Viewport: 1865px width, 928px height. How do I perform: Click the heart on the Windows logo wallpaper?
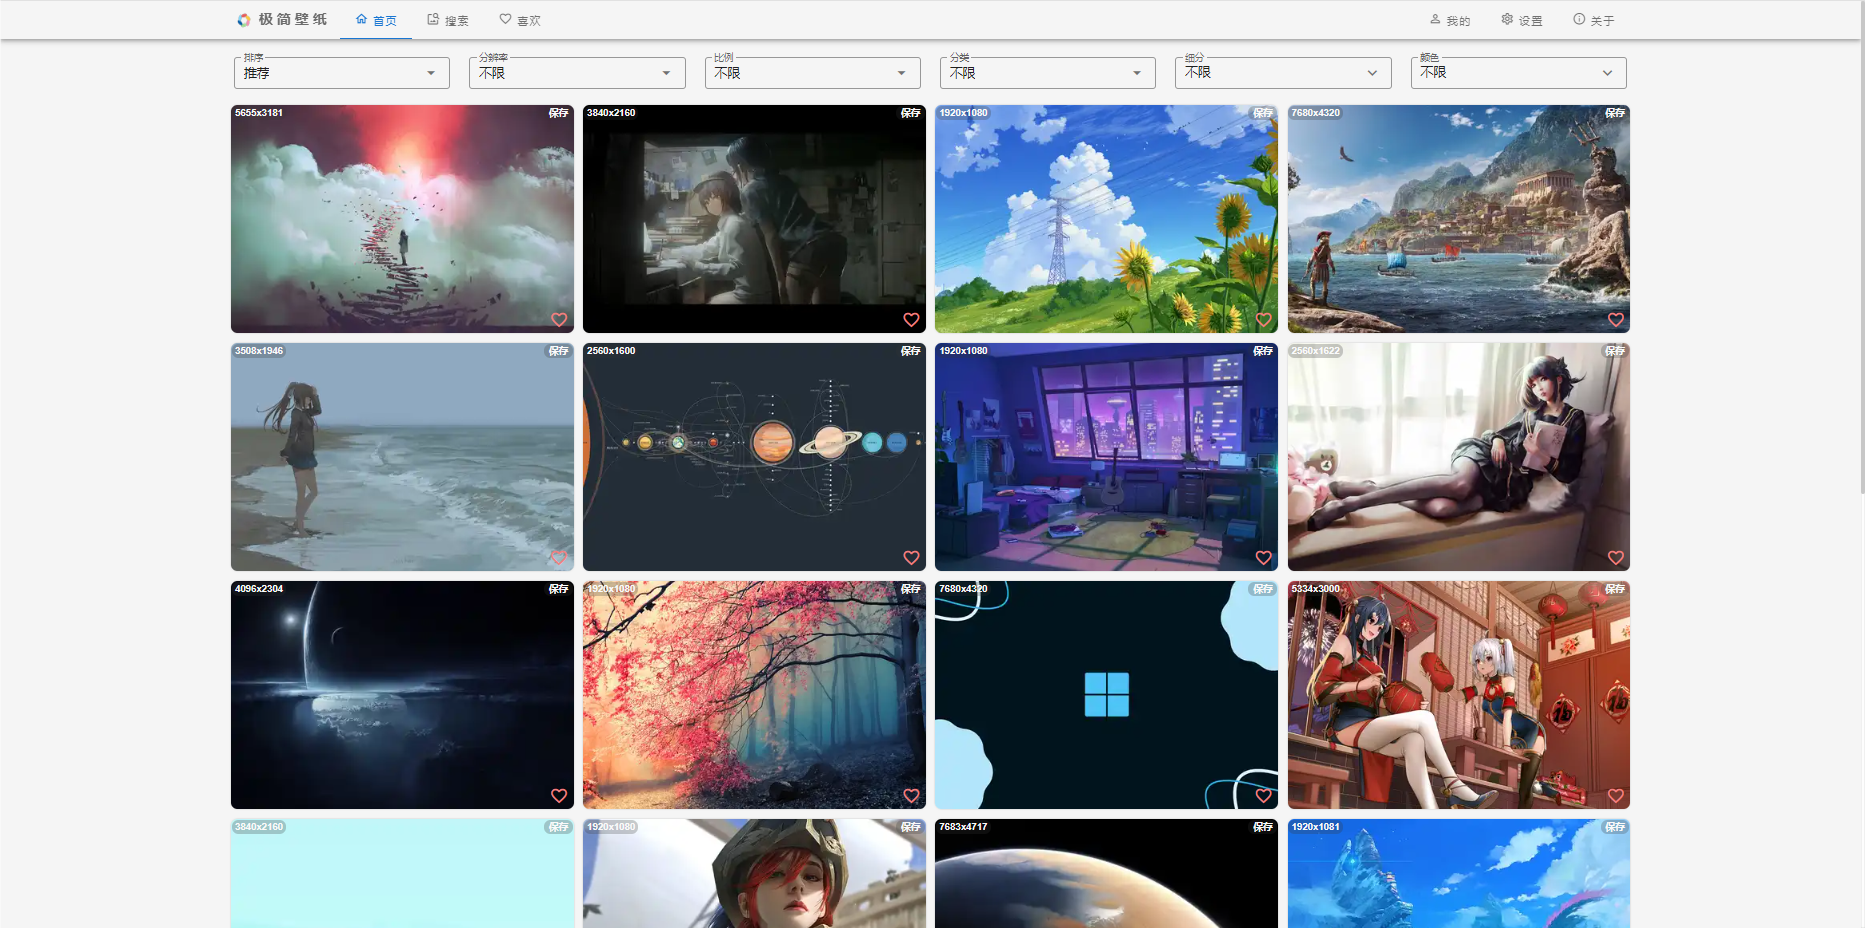1263,796
